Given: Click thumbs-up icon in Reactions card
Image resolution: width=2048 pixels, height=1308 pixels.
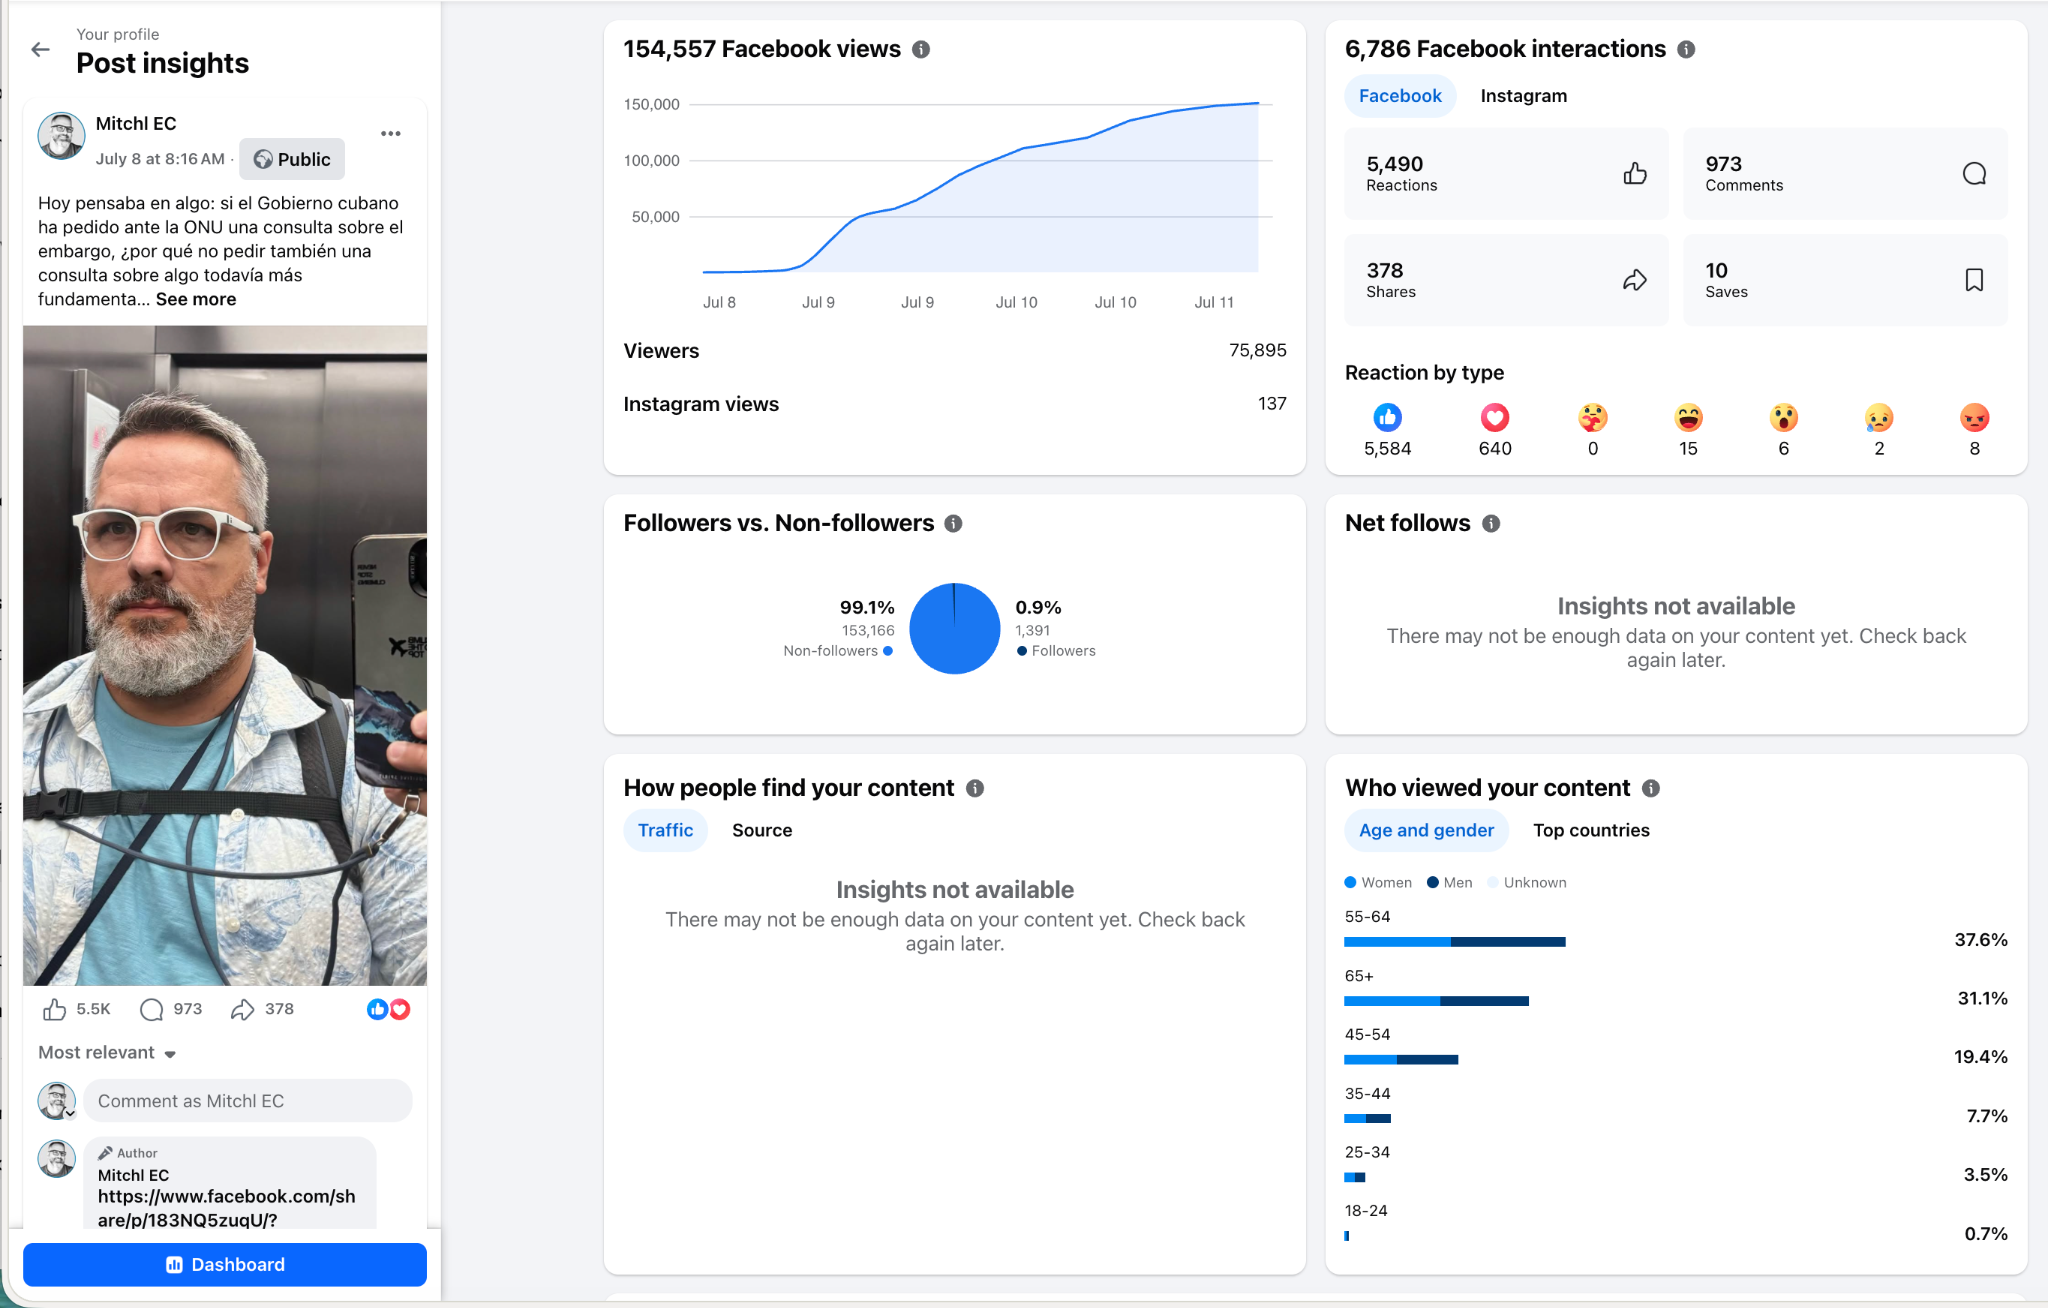Looking at the screenshot, I should (1635, 174).
